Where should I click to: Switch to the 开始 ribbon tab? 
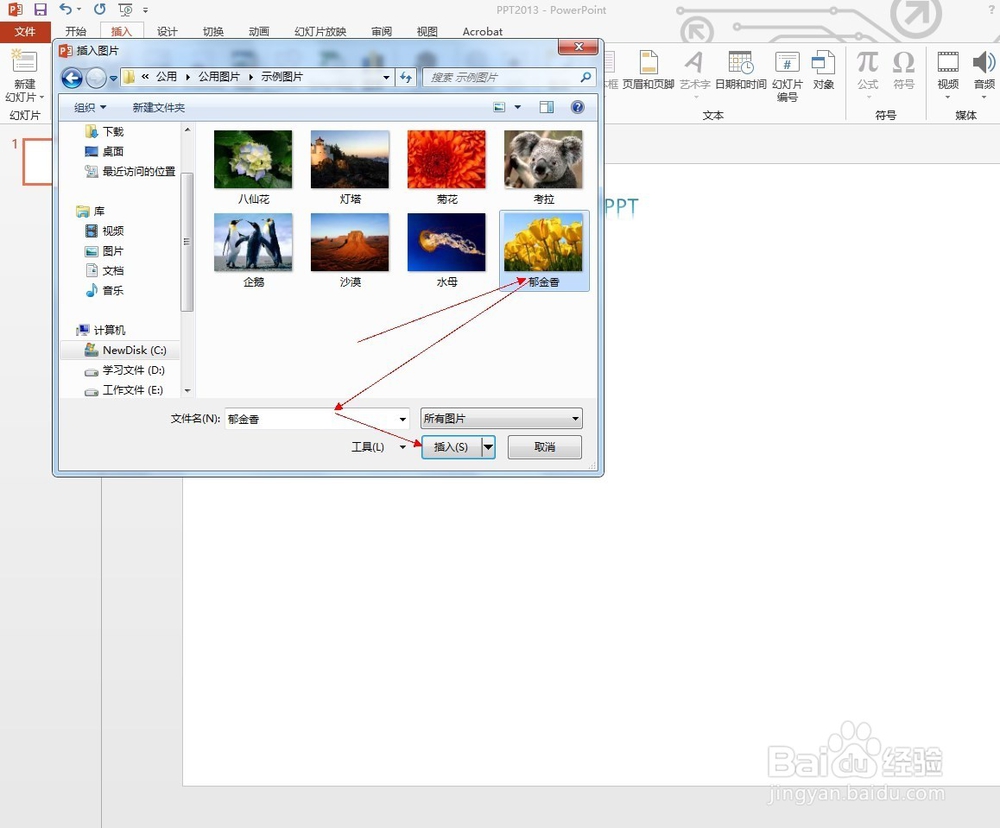75,31
